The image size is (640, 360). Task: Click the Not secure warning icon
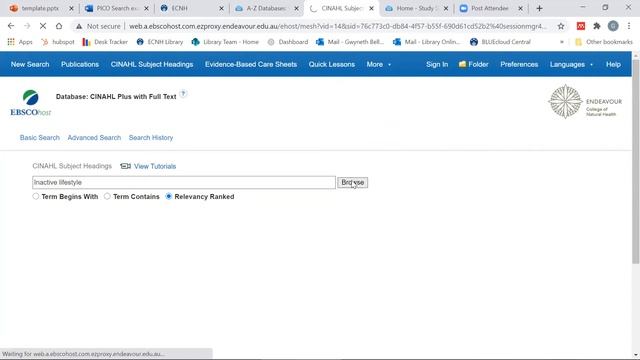point(79,26)
